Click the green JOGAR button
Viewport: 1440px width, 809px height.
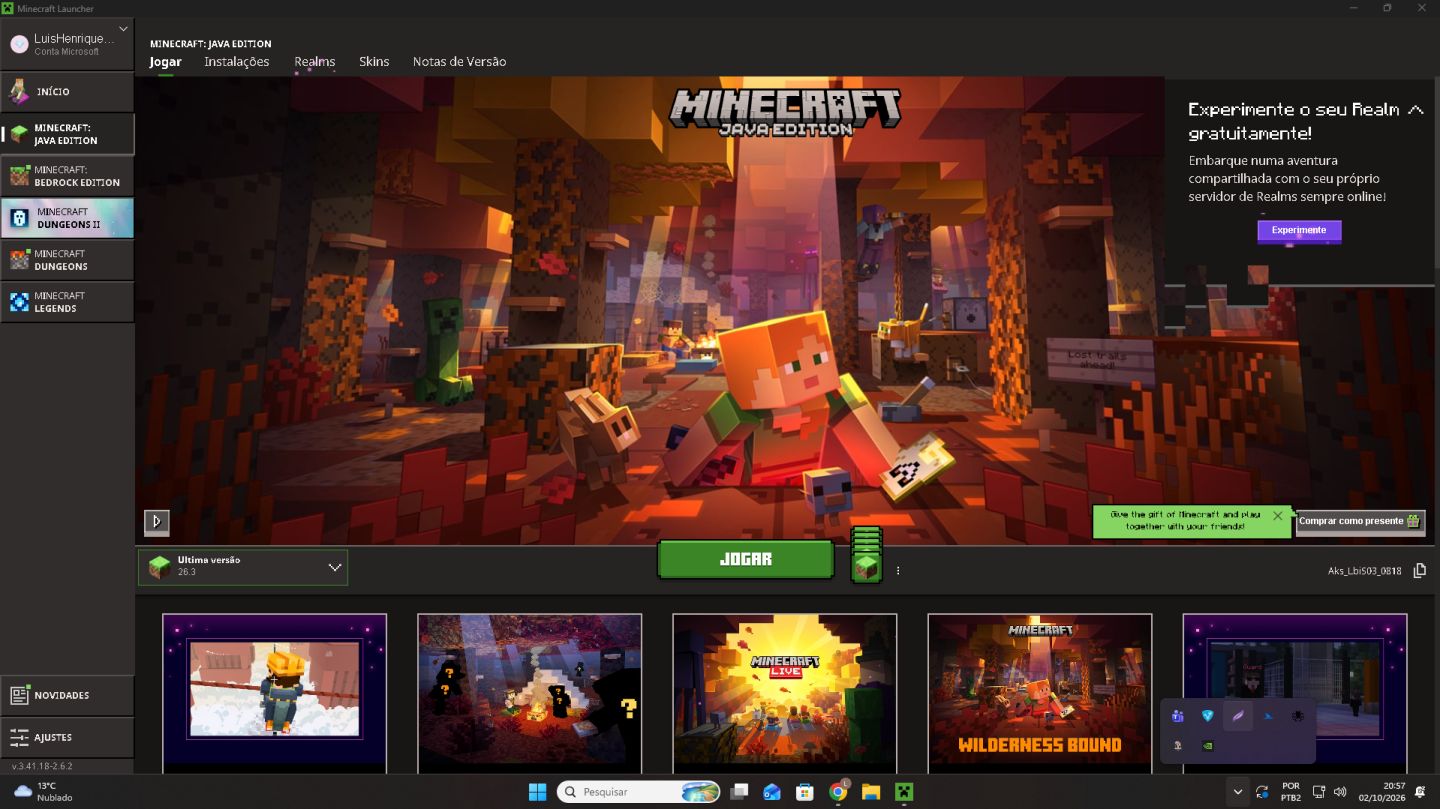746,560
